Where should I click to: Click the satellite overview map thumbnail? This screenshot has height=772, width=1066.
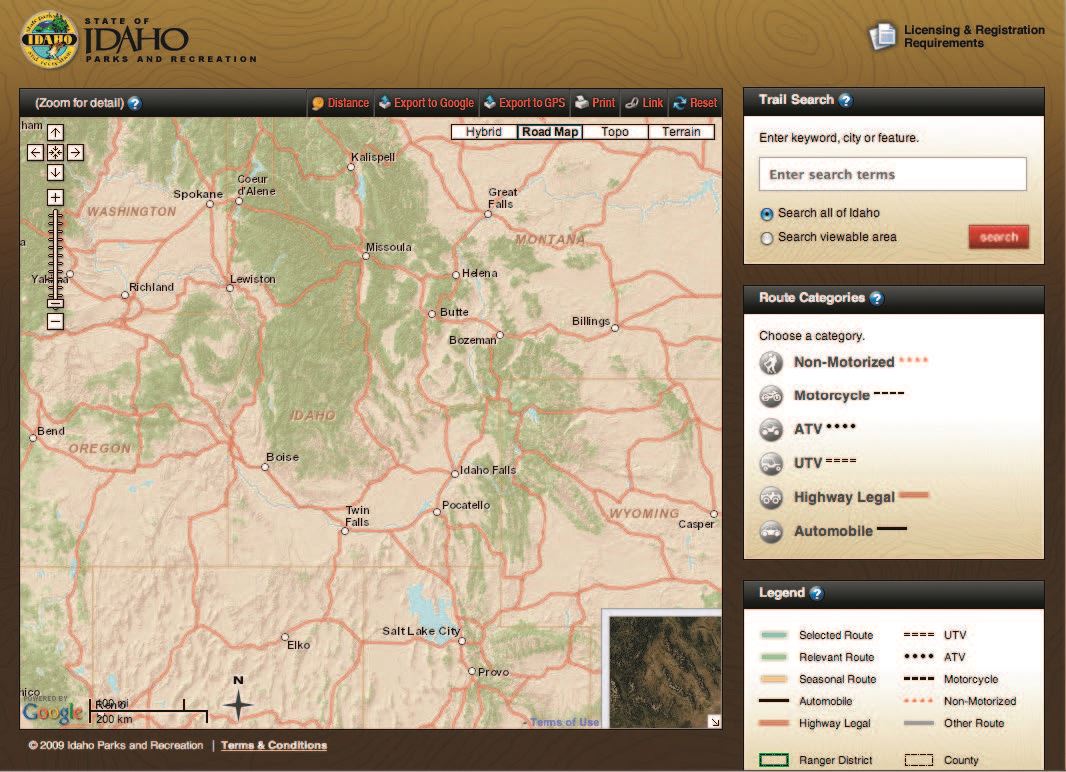[x=665, y=672]
